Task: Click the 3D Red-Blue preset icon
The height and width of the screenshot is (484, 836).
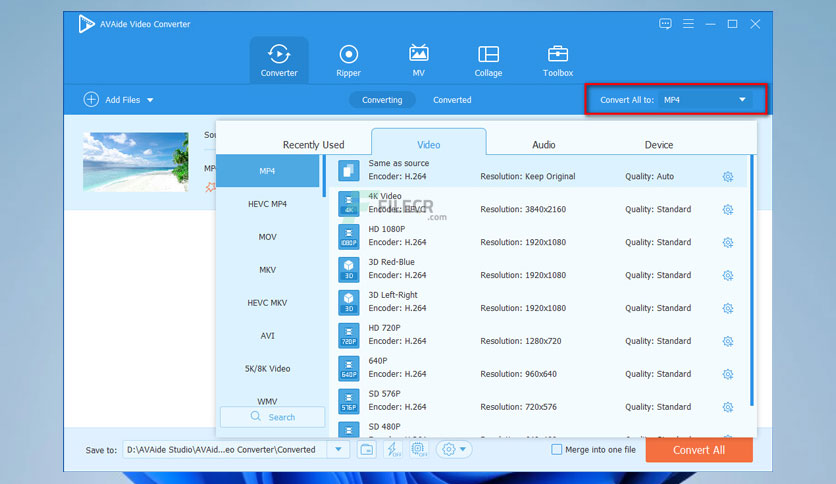Action: tap(349, 270)
